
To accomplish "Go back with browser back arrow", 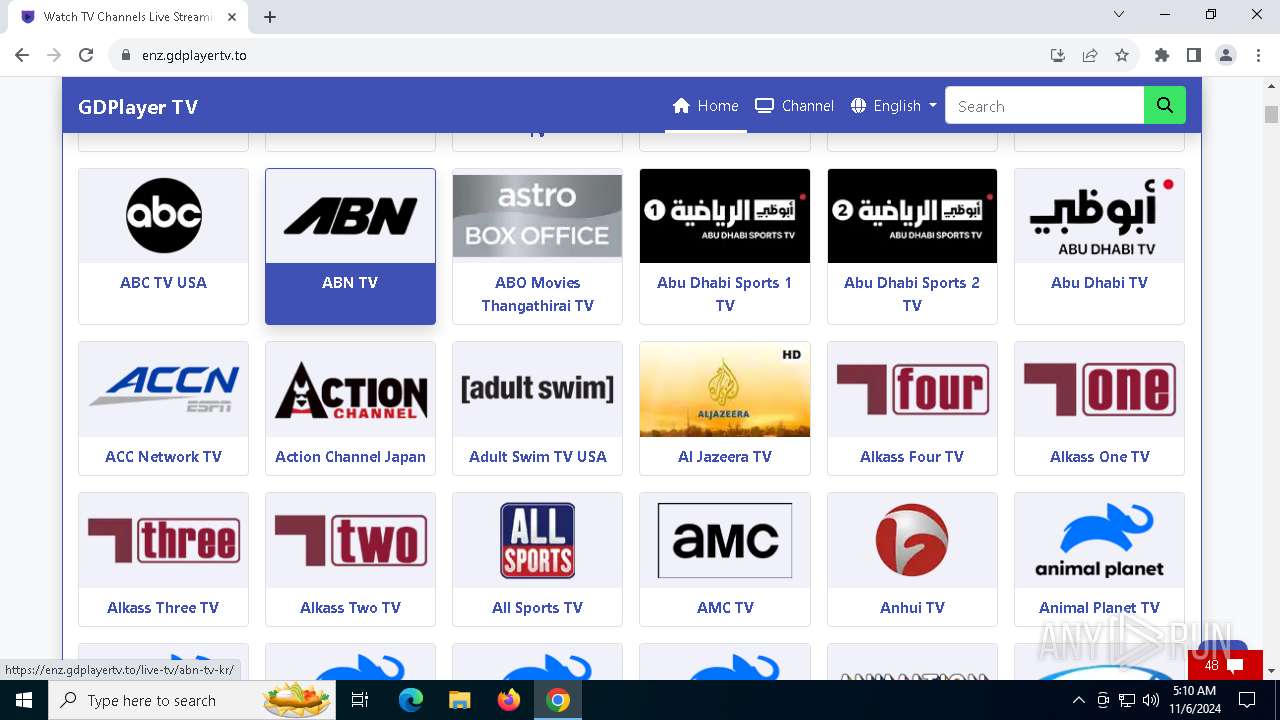I will point(22,55).
